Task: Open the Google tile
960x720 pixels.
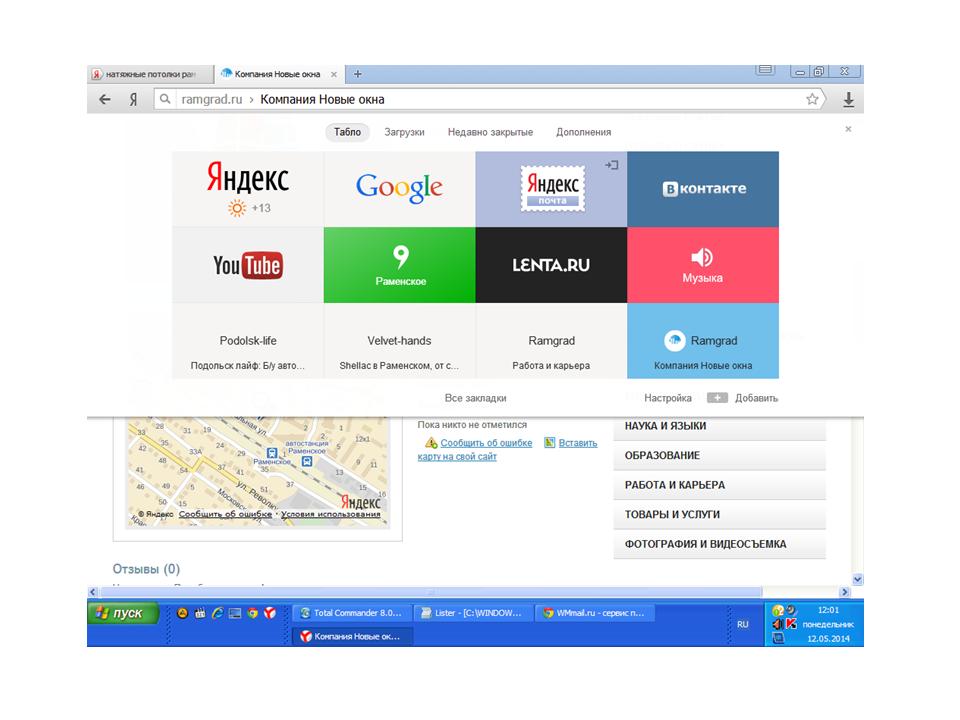Action: click(x=399, y=189)
